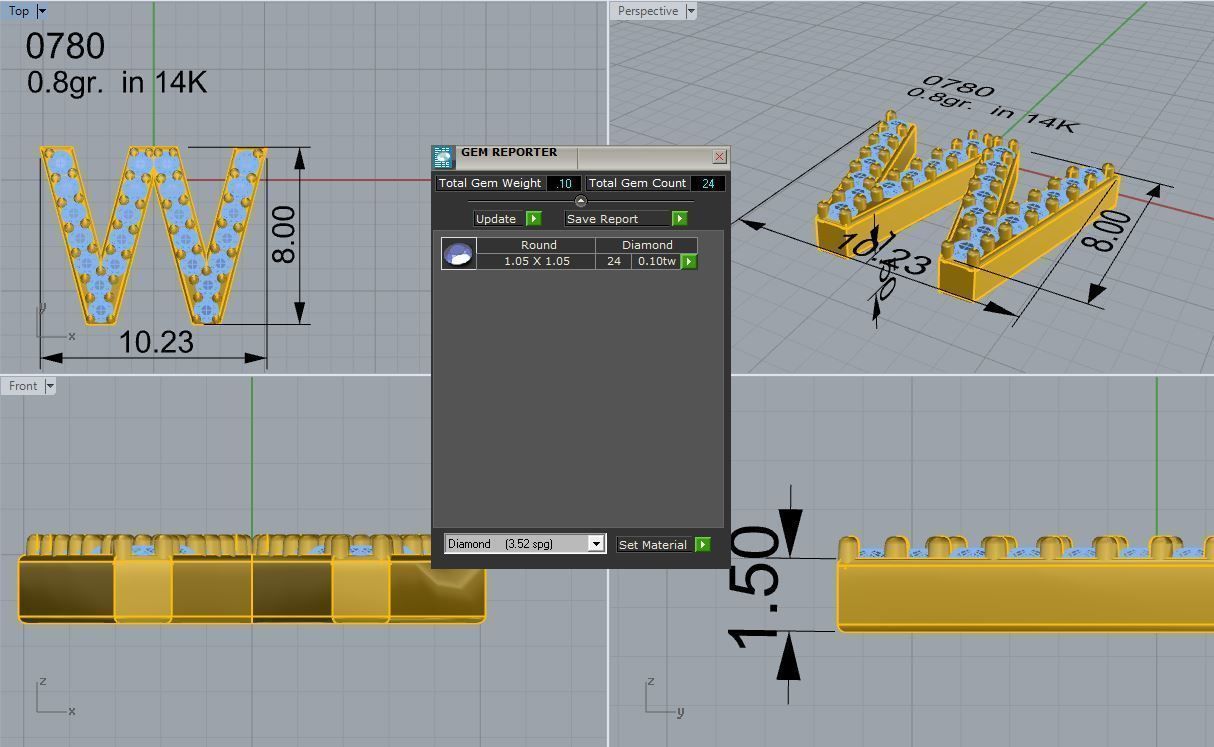The width and height of the screenshot is (1214, 747).
Task: Click green arrow next to 0.10tw
Action: coord(689,261)
